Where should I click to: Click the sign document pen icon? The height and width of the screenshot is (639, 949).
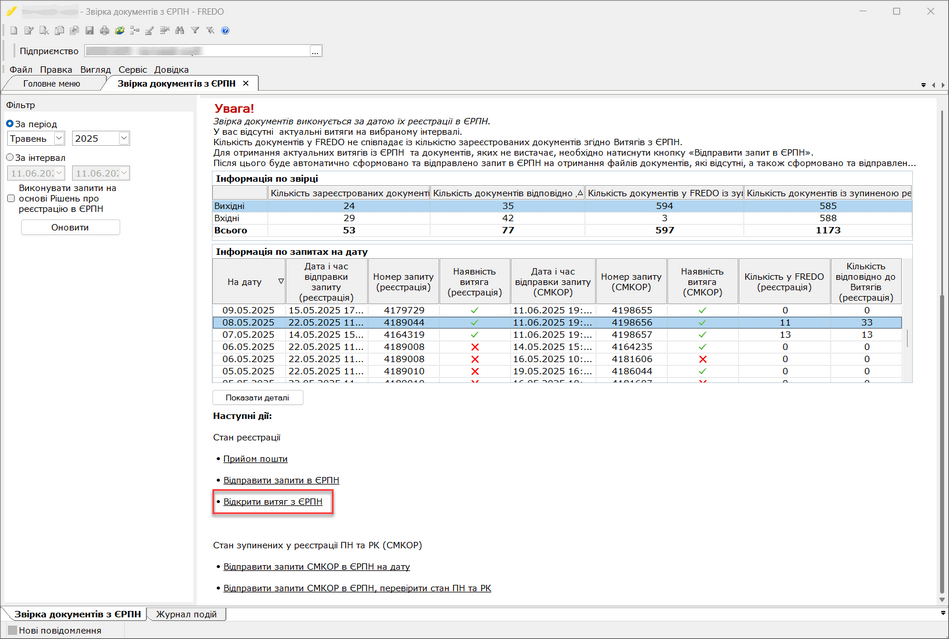pos(149,30)
